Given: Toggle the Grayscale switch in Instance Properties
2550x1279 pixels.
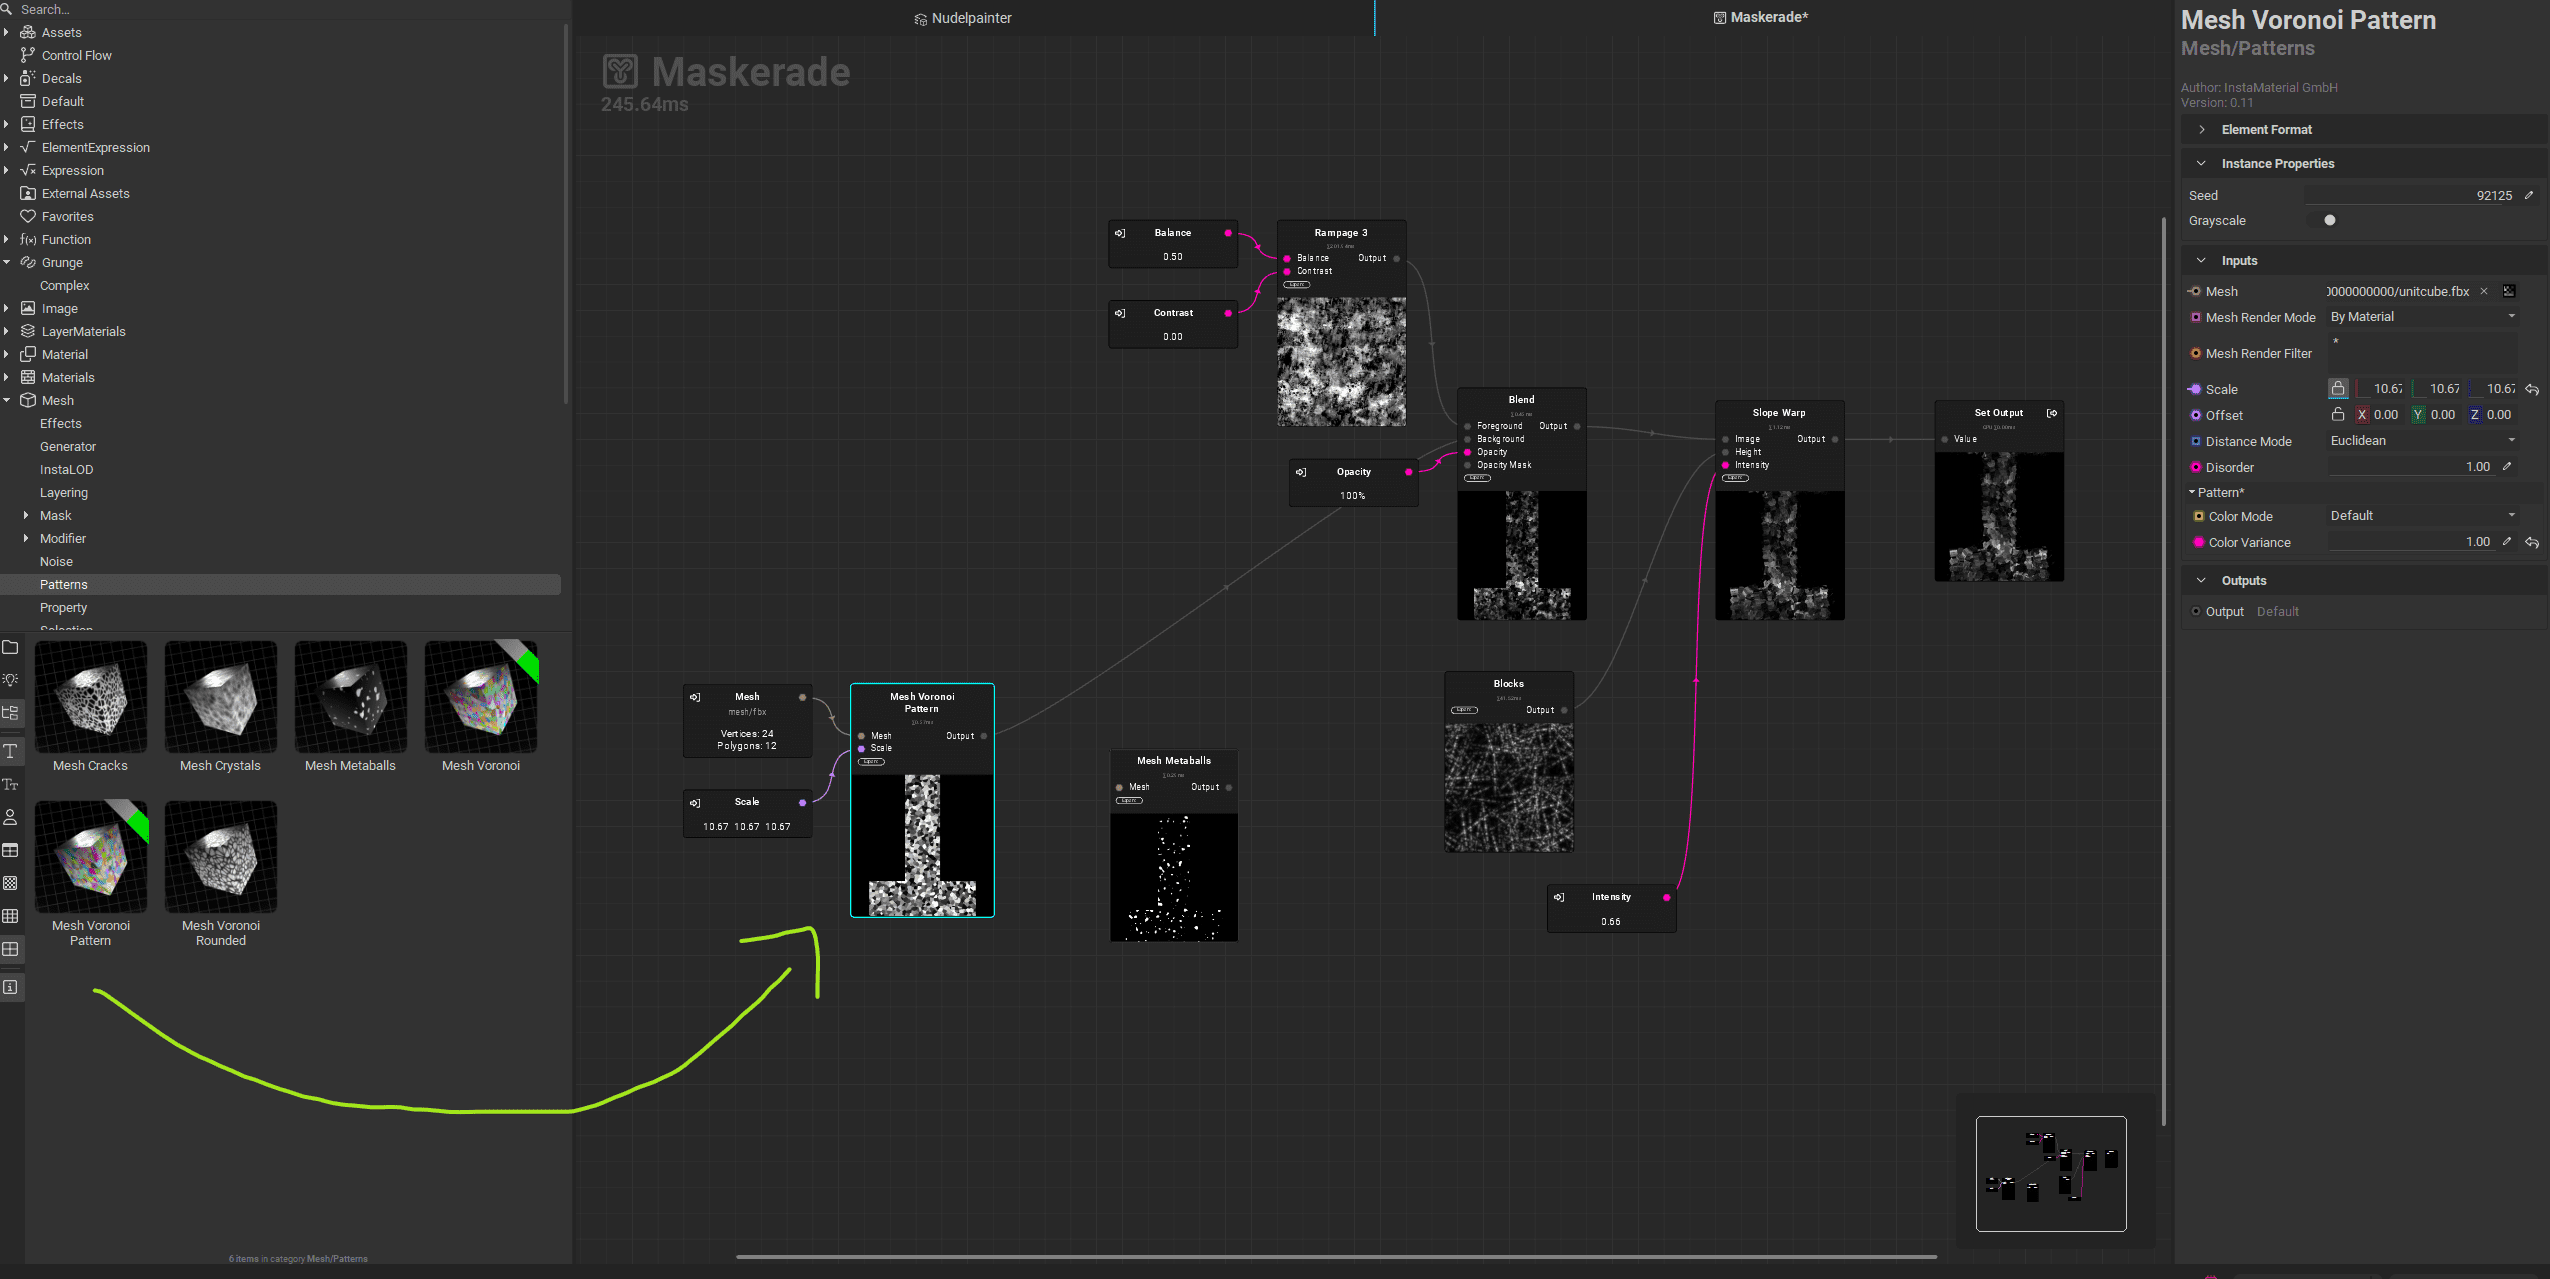Looking at the screenshot, I should (2329, 220).
